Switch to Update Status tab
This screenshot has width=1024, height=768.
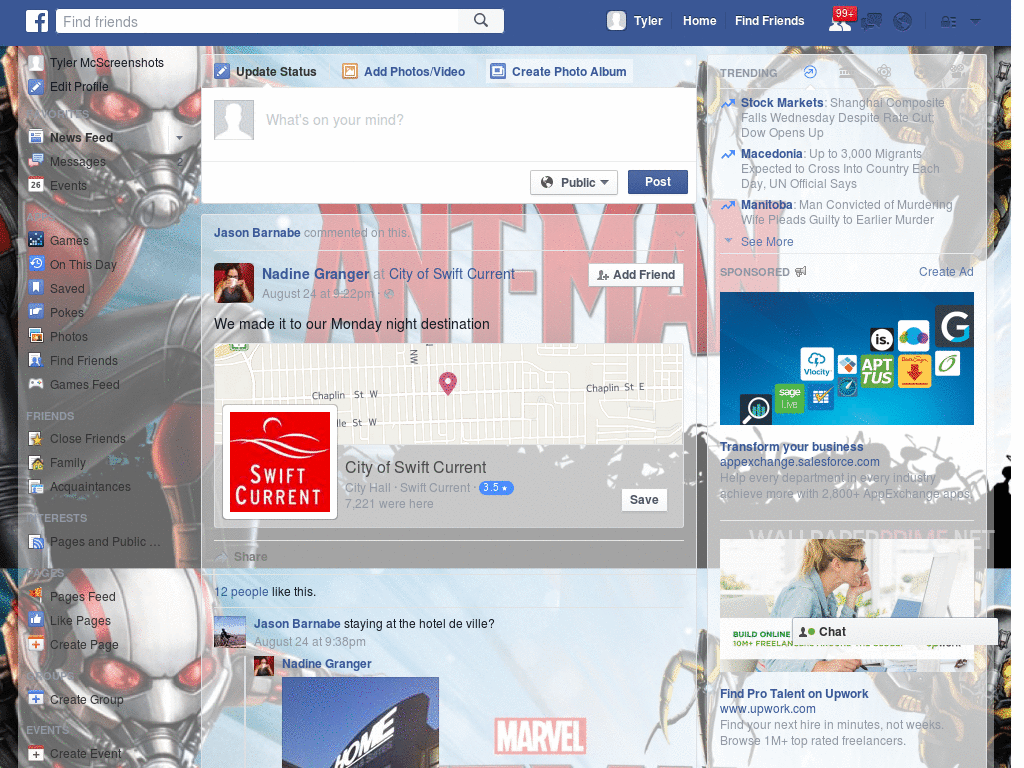(x=266, y=71)
